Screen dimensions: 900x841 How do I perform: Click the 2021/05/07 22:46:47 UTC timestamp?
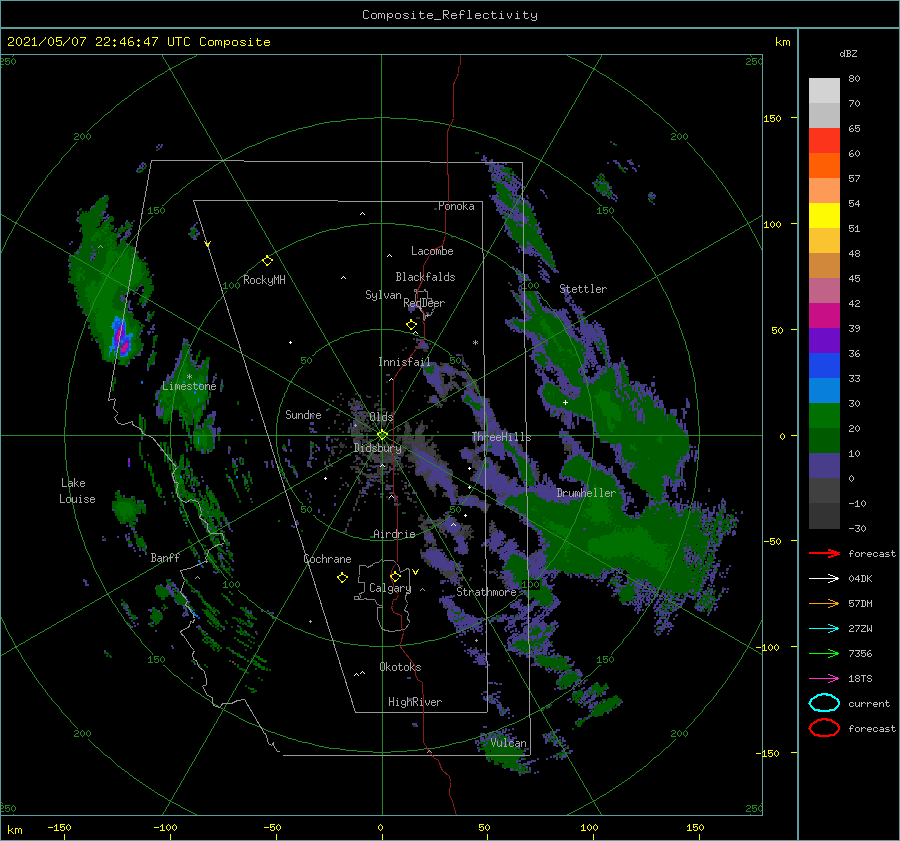click(139, 42)
